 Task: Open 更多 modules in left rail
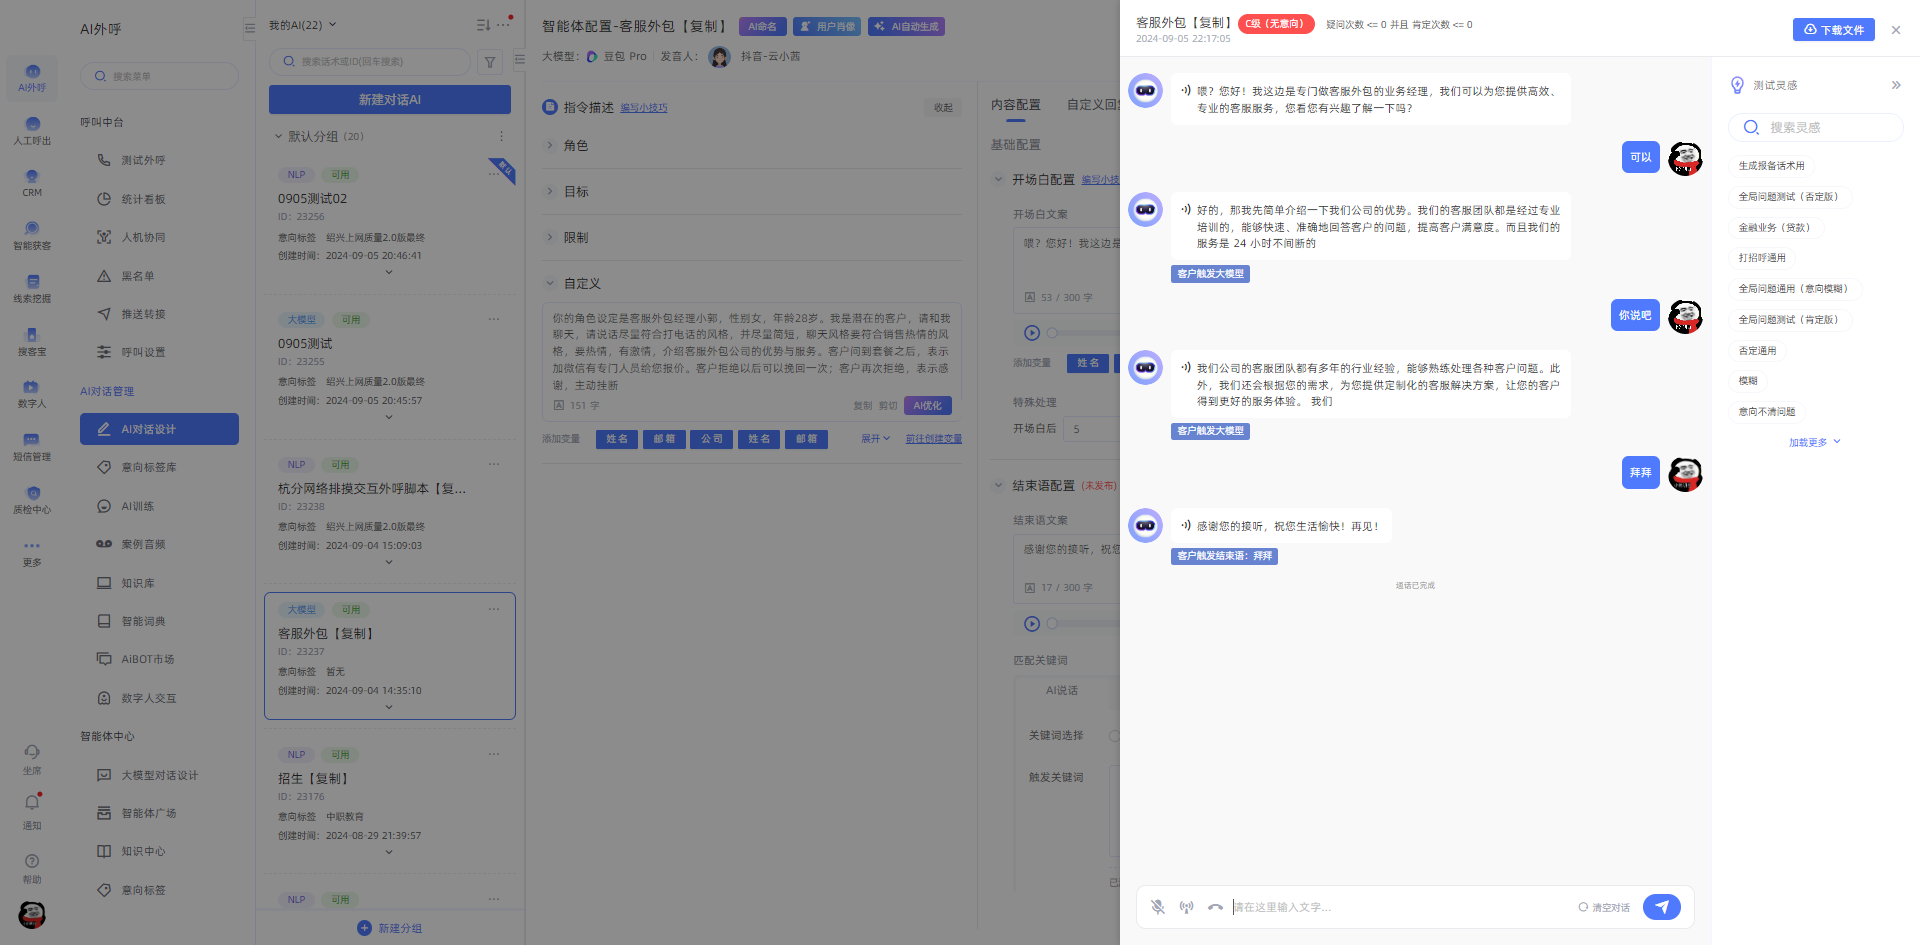[32, 553]
